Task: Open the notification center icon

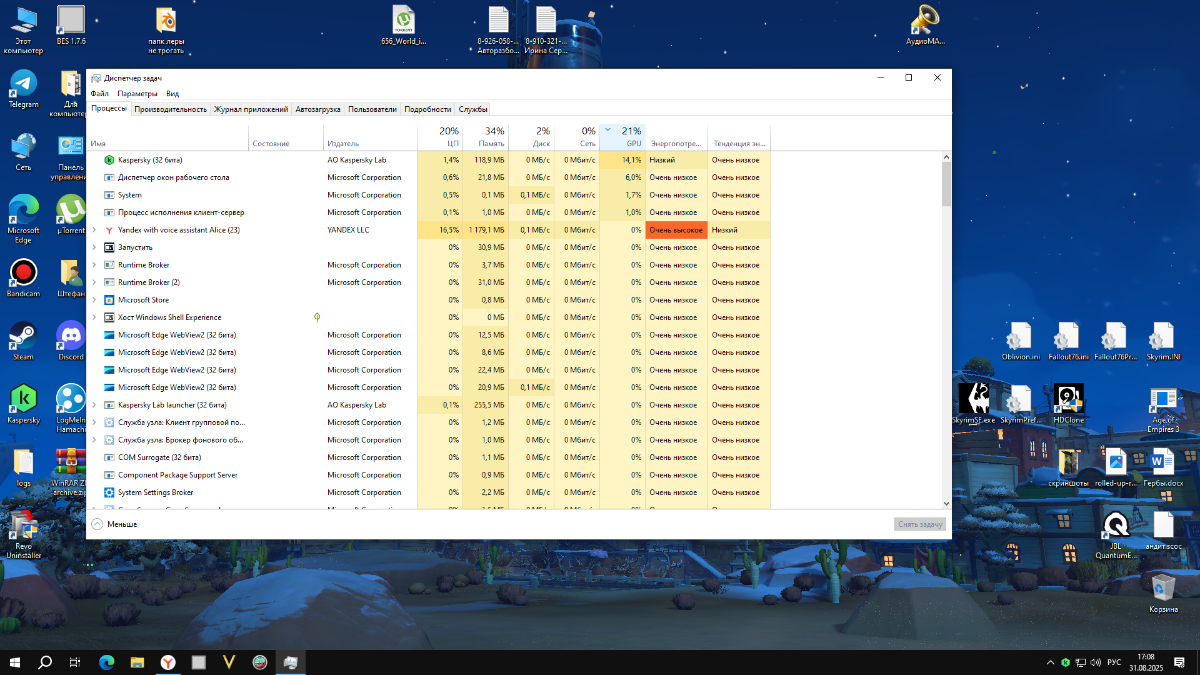Action: click(x=1182, y=662)
